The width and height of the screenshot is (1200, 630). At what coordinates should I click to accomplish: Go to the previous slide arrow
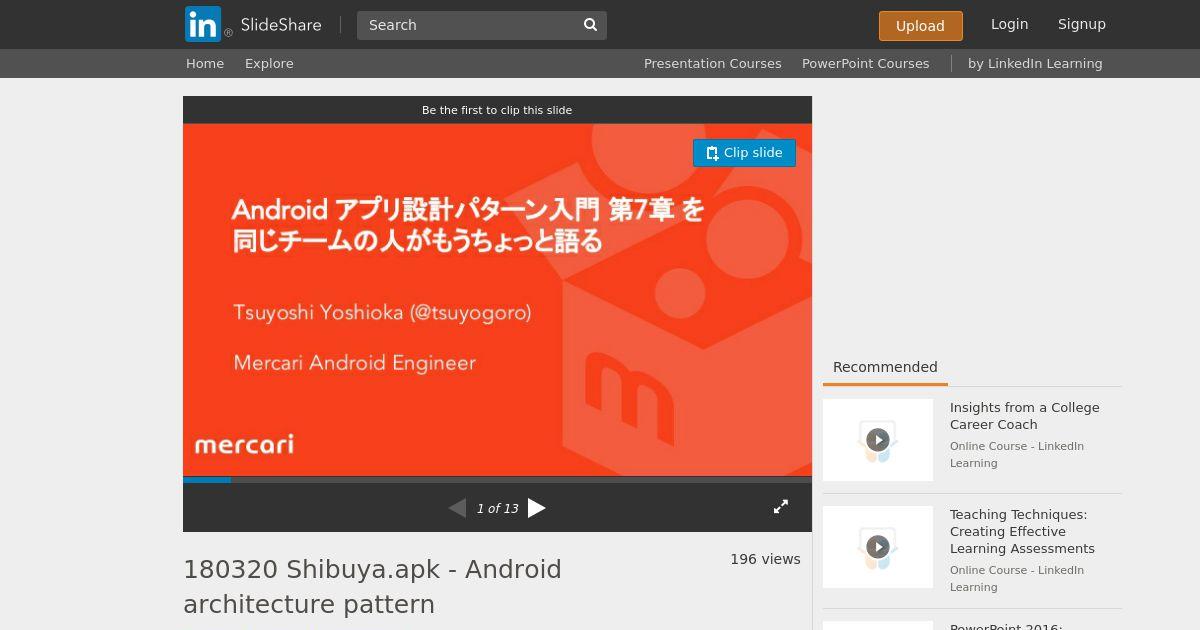pos(457,508)
